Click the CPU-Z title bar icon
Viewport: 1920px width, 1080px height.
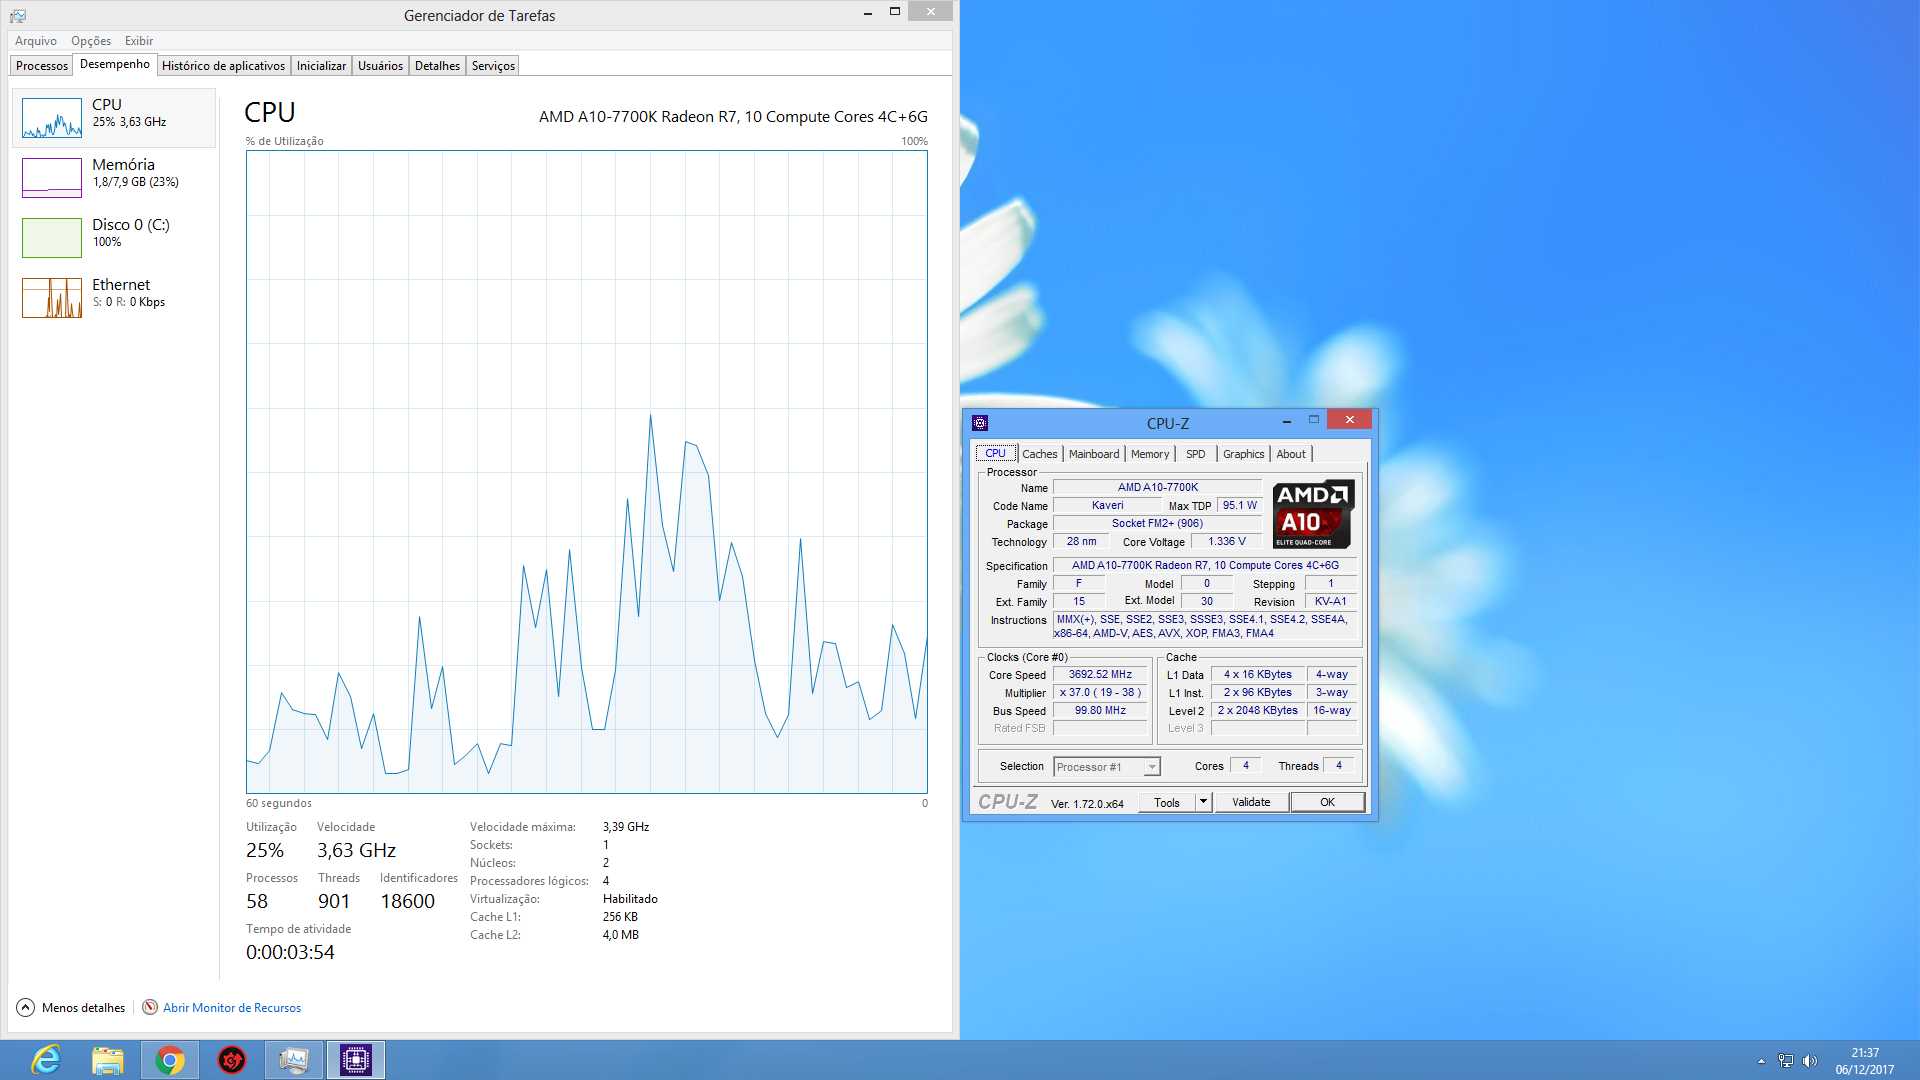pyautogui.click(x=980, y=423)
